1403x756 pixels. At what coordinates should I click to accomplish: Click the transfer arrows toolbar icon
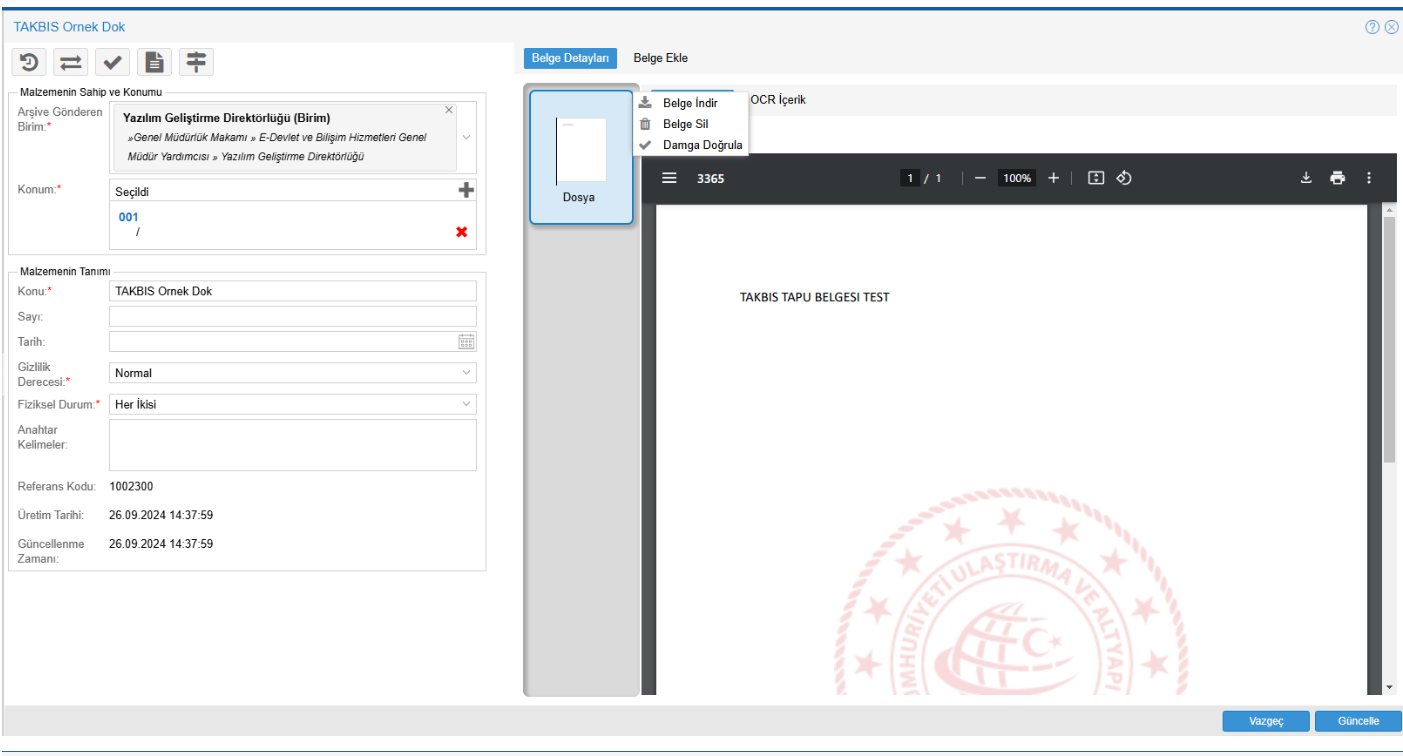click(x=71, y=63)
